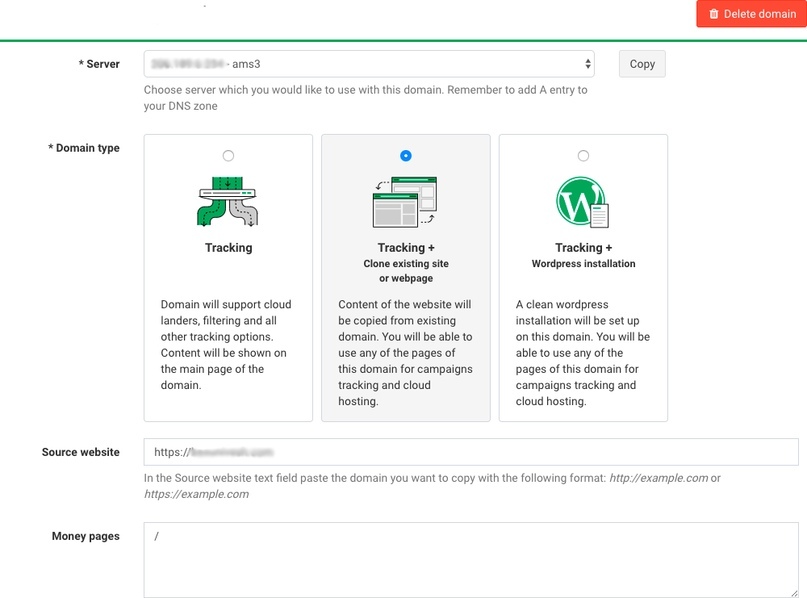Select the Wordpress installation radio button
807x598 pixels.
pos(583,155)
